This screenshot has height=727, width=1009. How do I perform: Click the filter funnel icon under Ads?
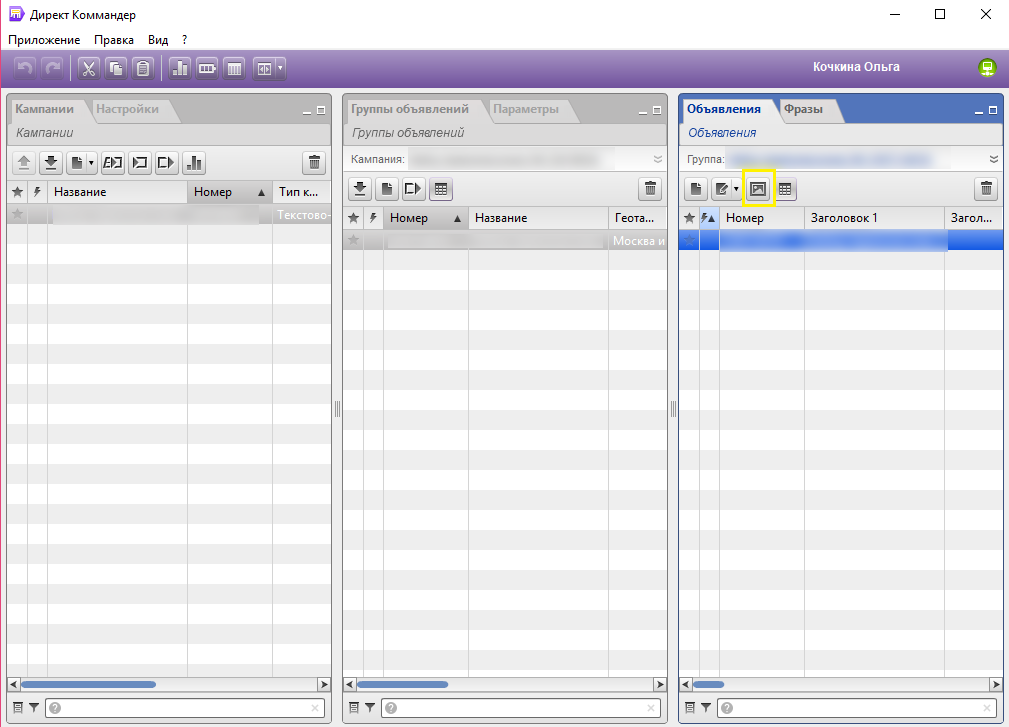point(706,708)
